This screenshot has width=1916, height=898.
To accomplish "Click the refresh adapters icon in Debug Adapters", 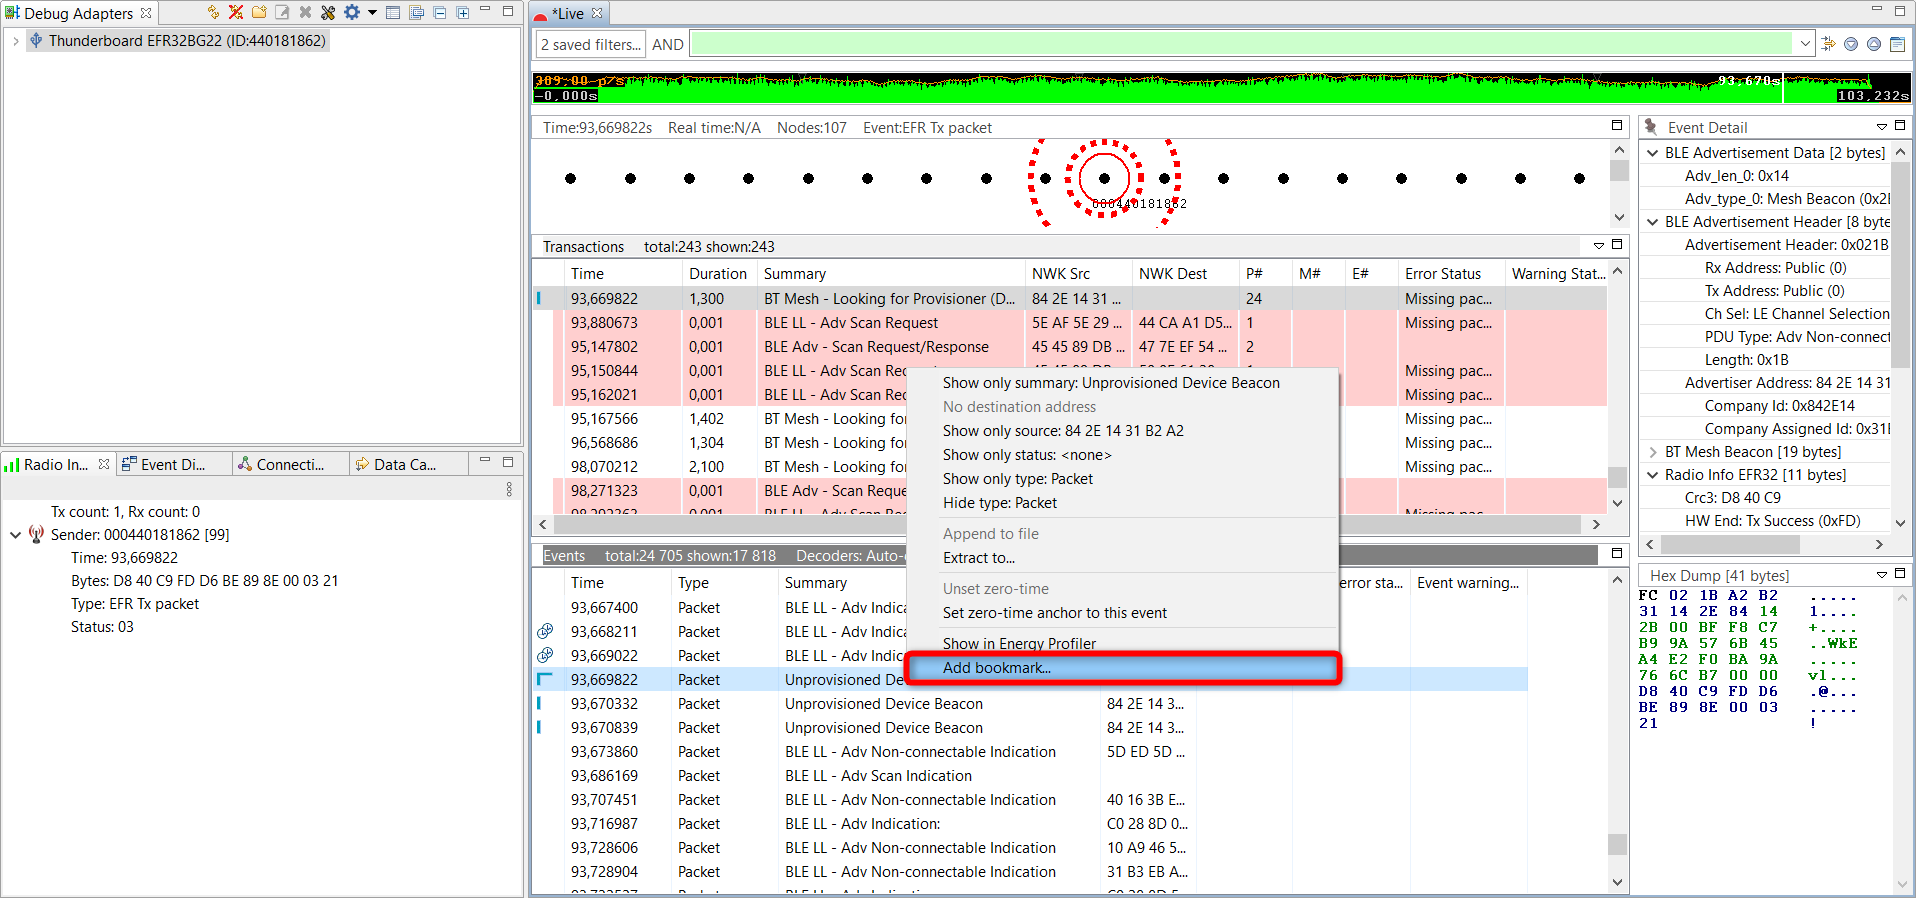I will tap(213, 13).
